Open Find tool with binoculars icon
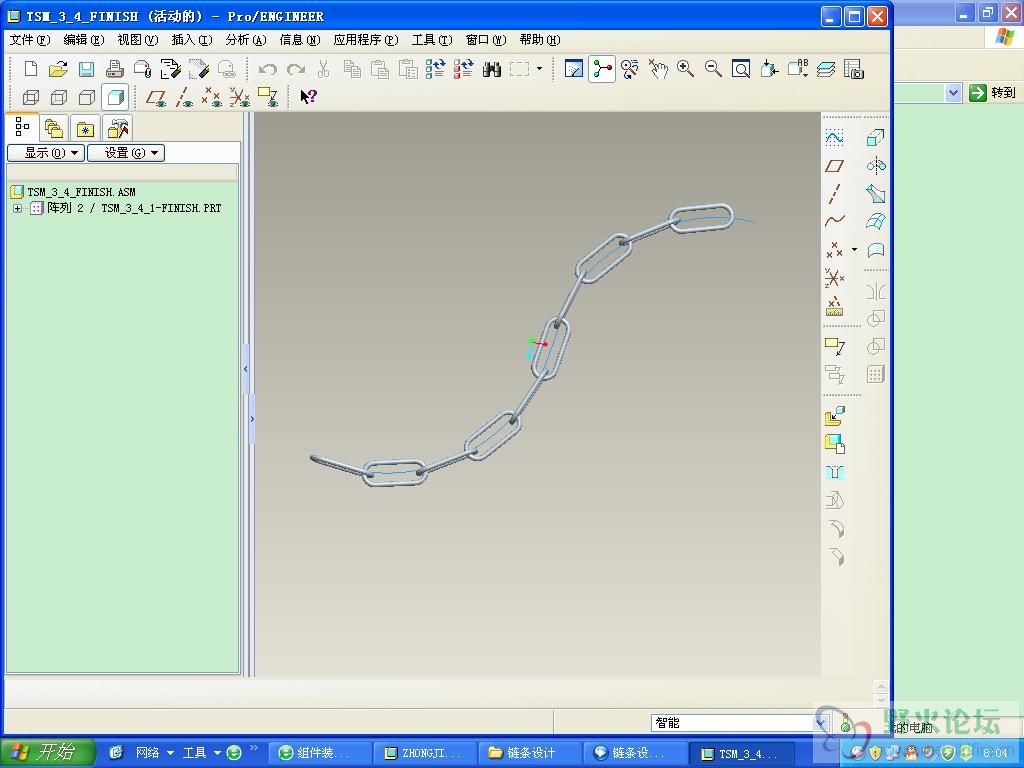Image resolution: width=1024 pixels, height=768 pixels. [492, 69]
